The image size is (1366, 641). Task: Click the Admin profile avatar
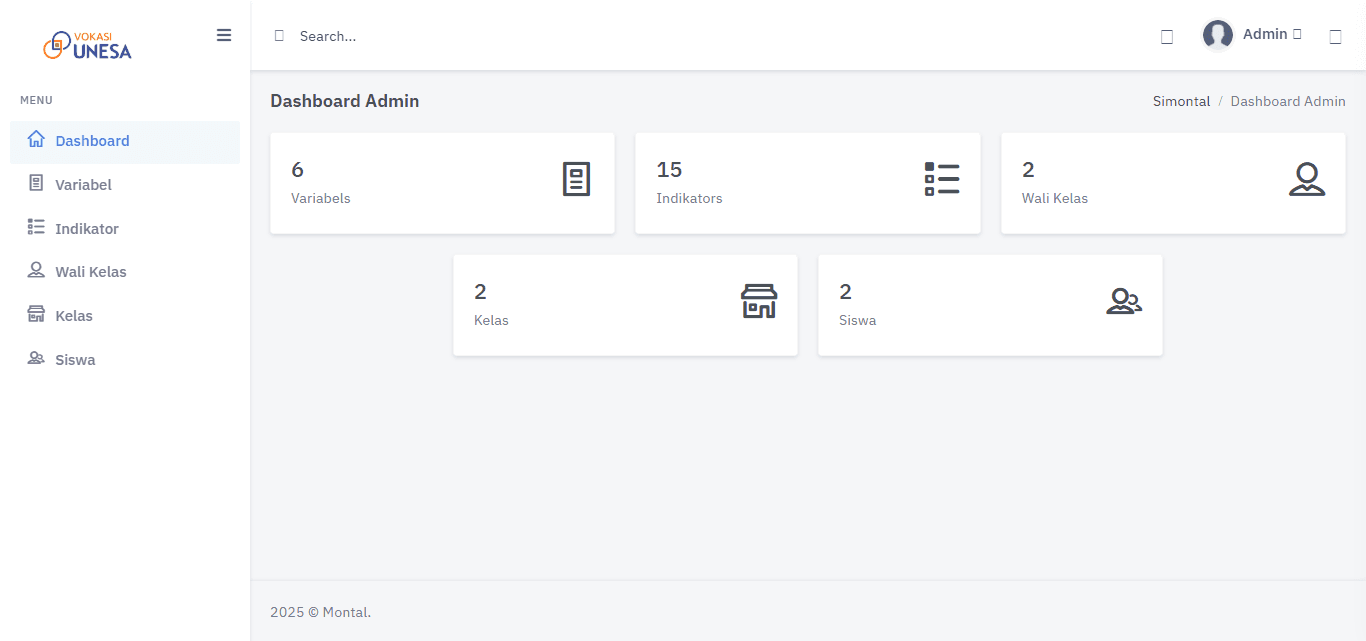tap(1218, 35)
